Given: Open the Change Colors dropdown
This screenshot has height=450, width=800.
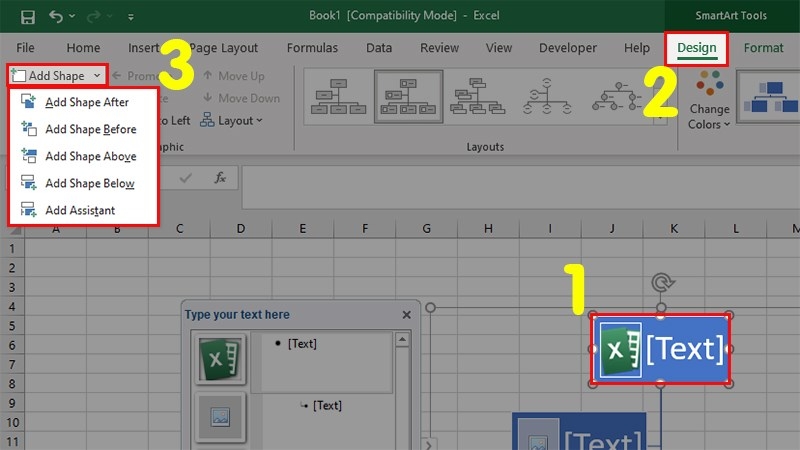Looking at the screenshot, I should pyautogui.click(x=709, y=100).
